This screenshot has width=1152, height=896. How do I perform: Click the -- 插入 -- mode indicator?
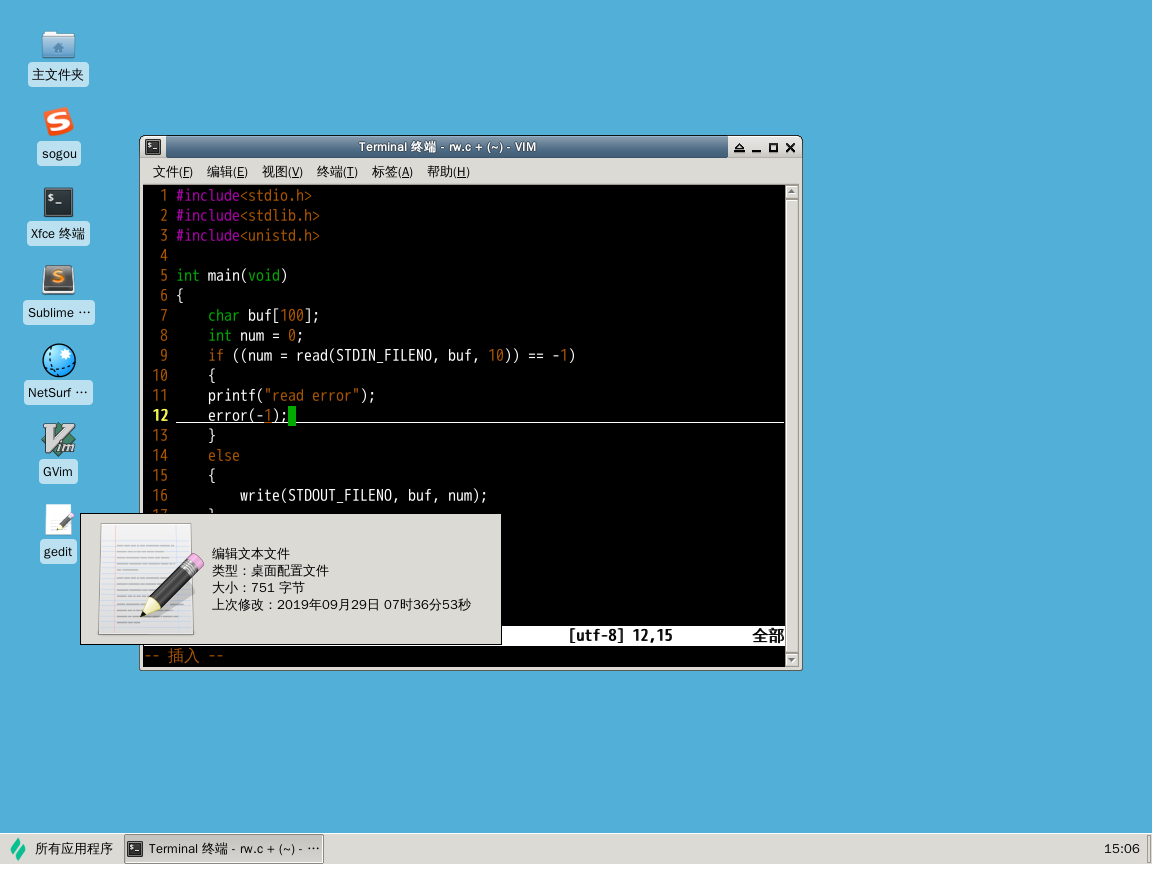click(x=184, y=655)
